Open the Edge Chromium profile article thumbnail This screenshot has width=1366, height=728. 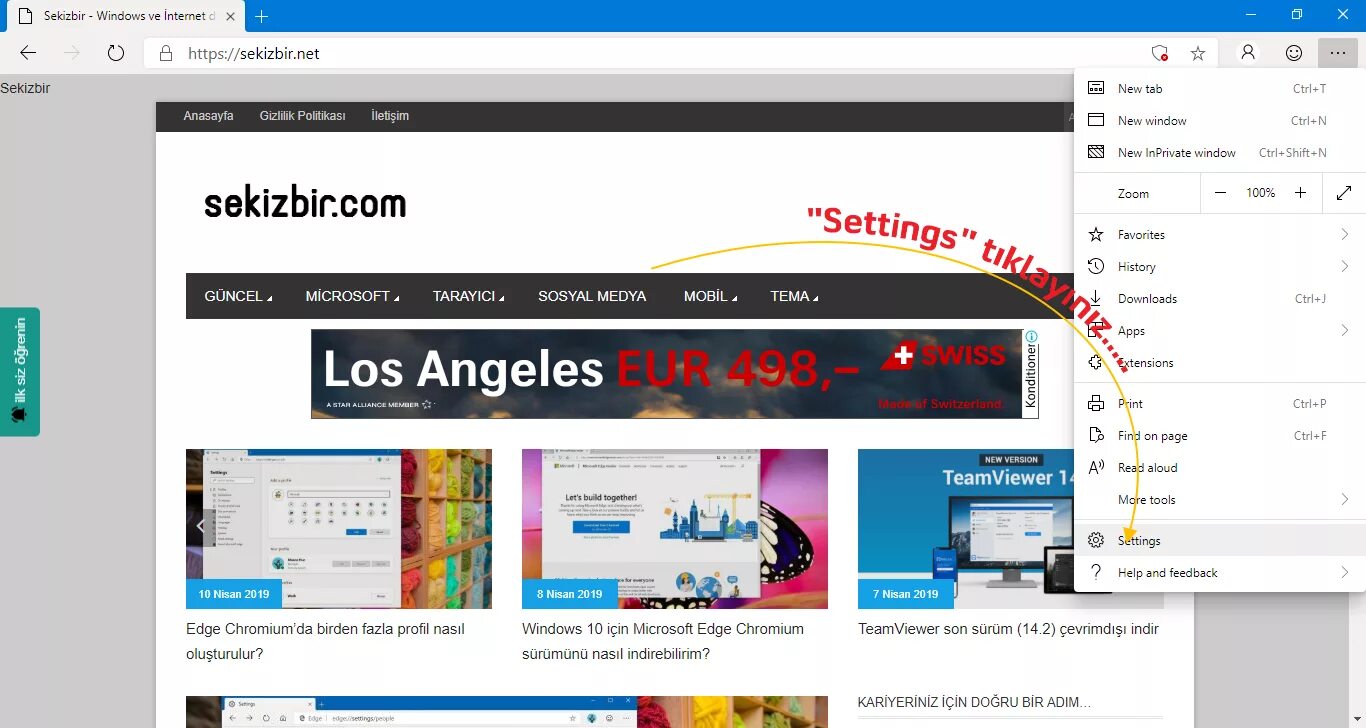(339, 529)
